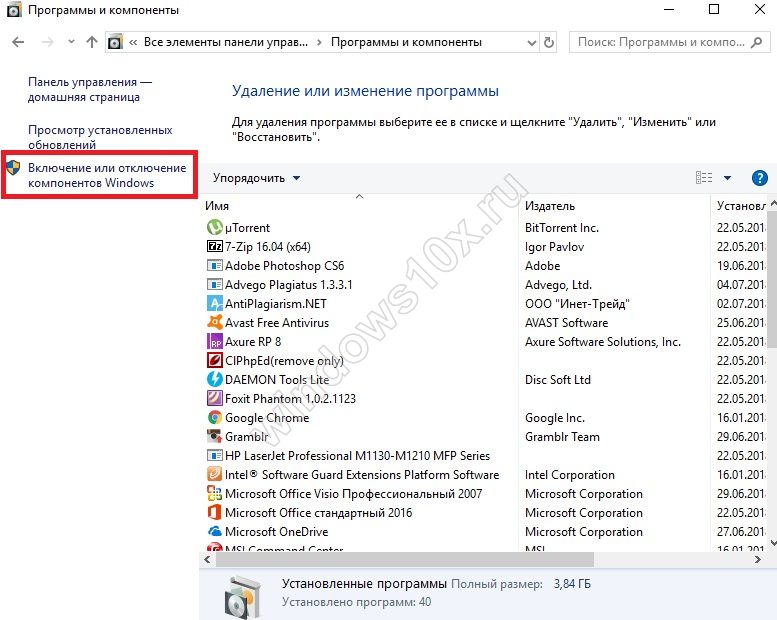Click Программы и компоненты breadcrumb
The height and width of the screenshot is (620, 777).
[406, 42]
